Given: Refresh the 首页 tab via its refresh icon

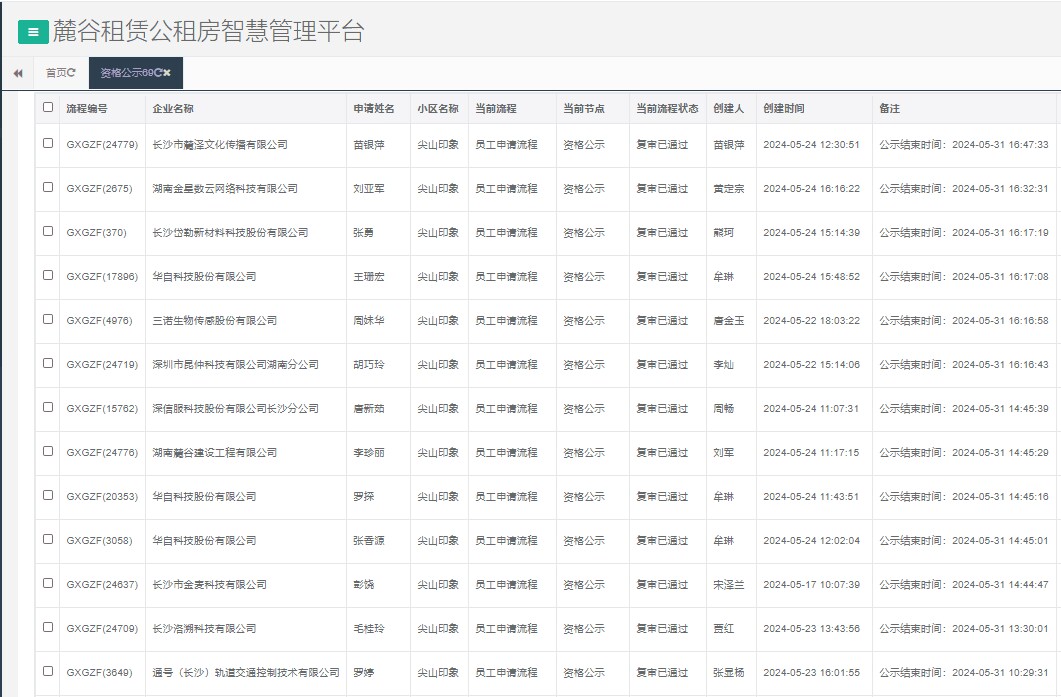Looking at the screenshot, I should pyautogui.click(x=72, y=72).
